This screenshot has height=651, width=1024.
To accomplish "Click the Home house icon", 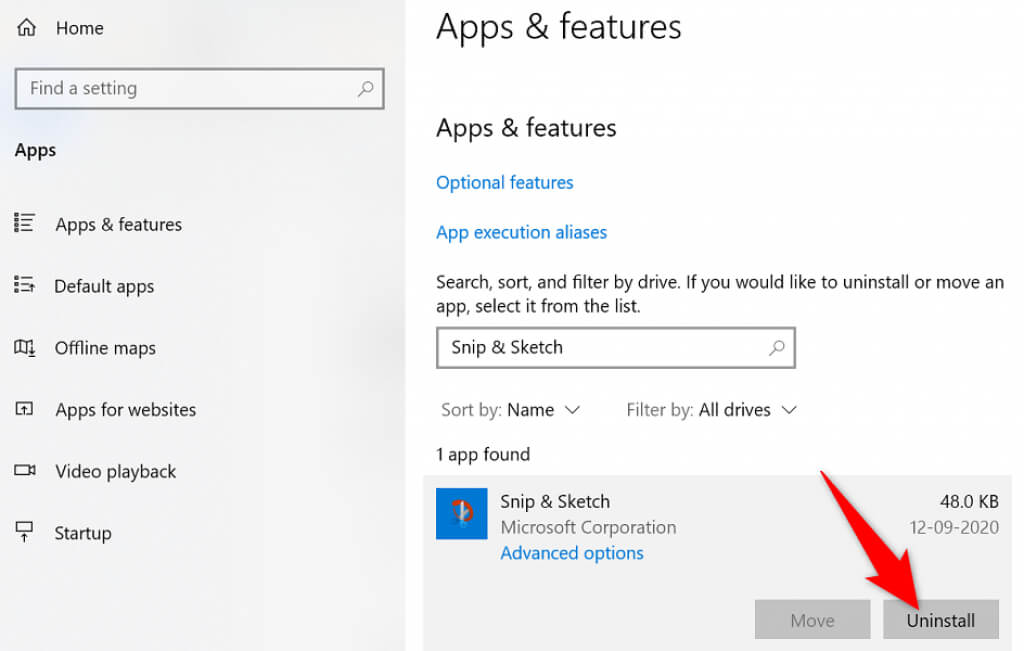I will [x=25, y=28].
